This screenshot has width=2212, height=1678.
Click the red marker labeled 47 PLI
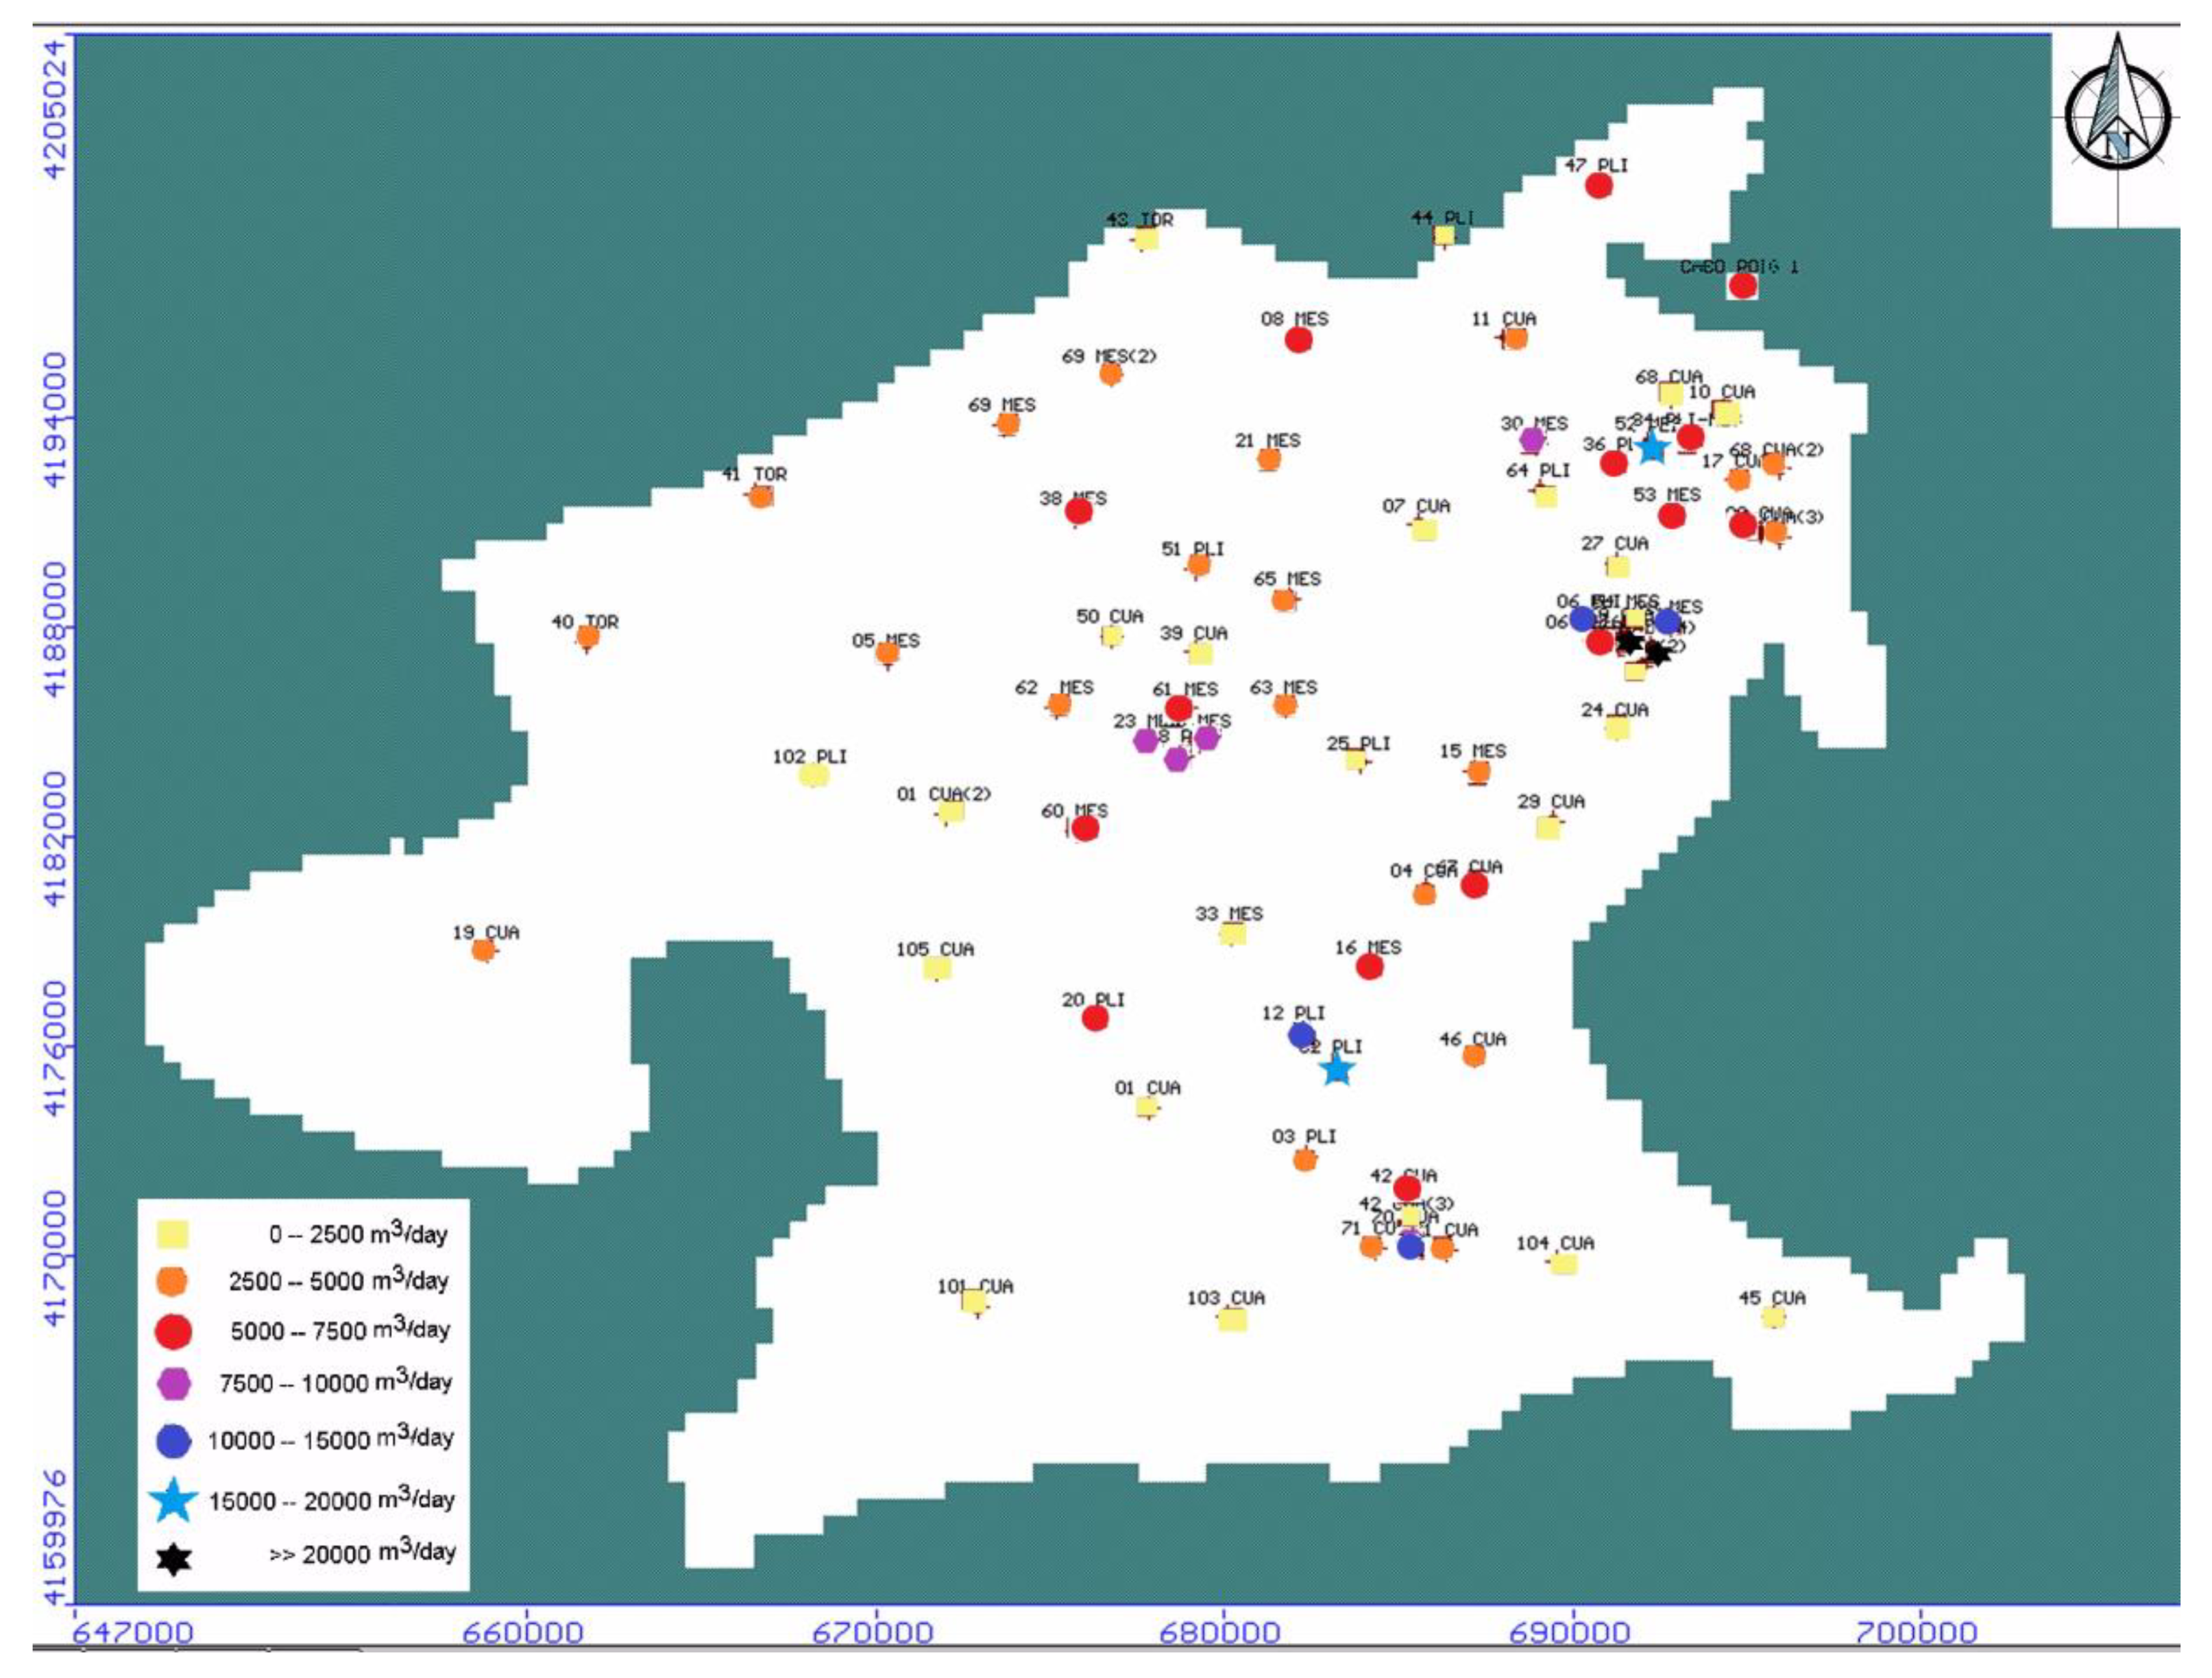(x=1599, y=185)
